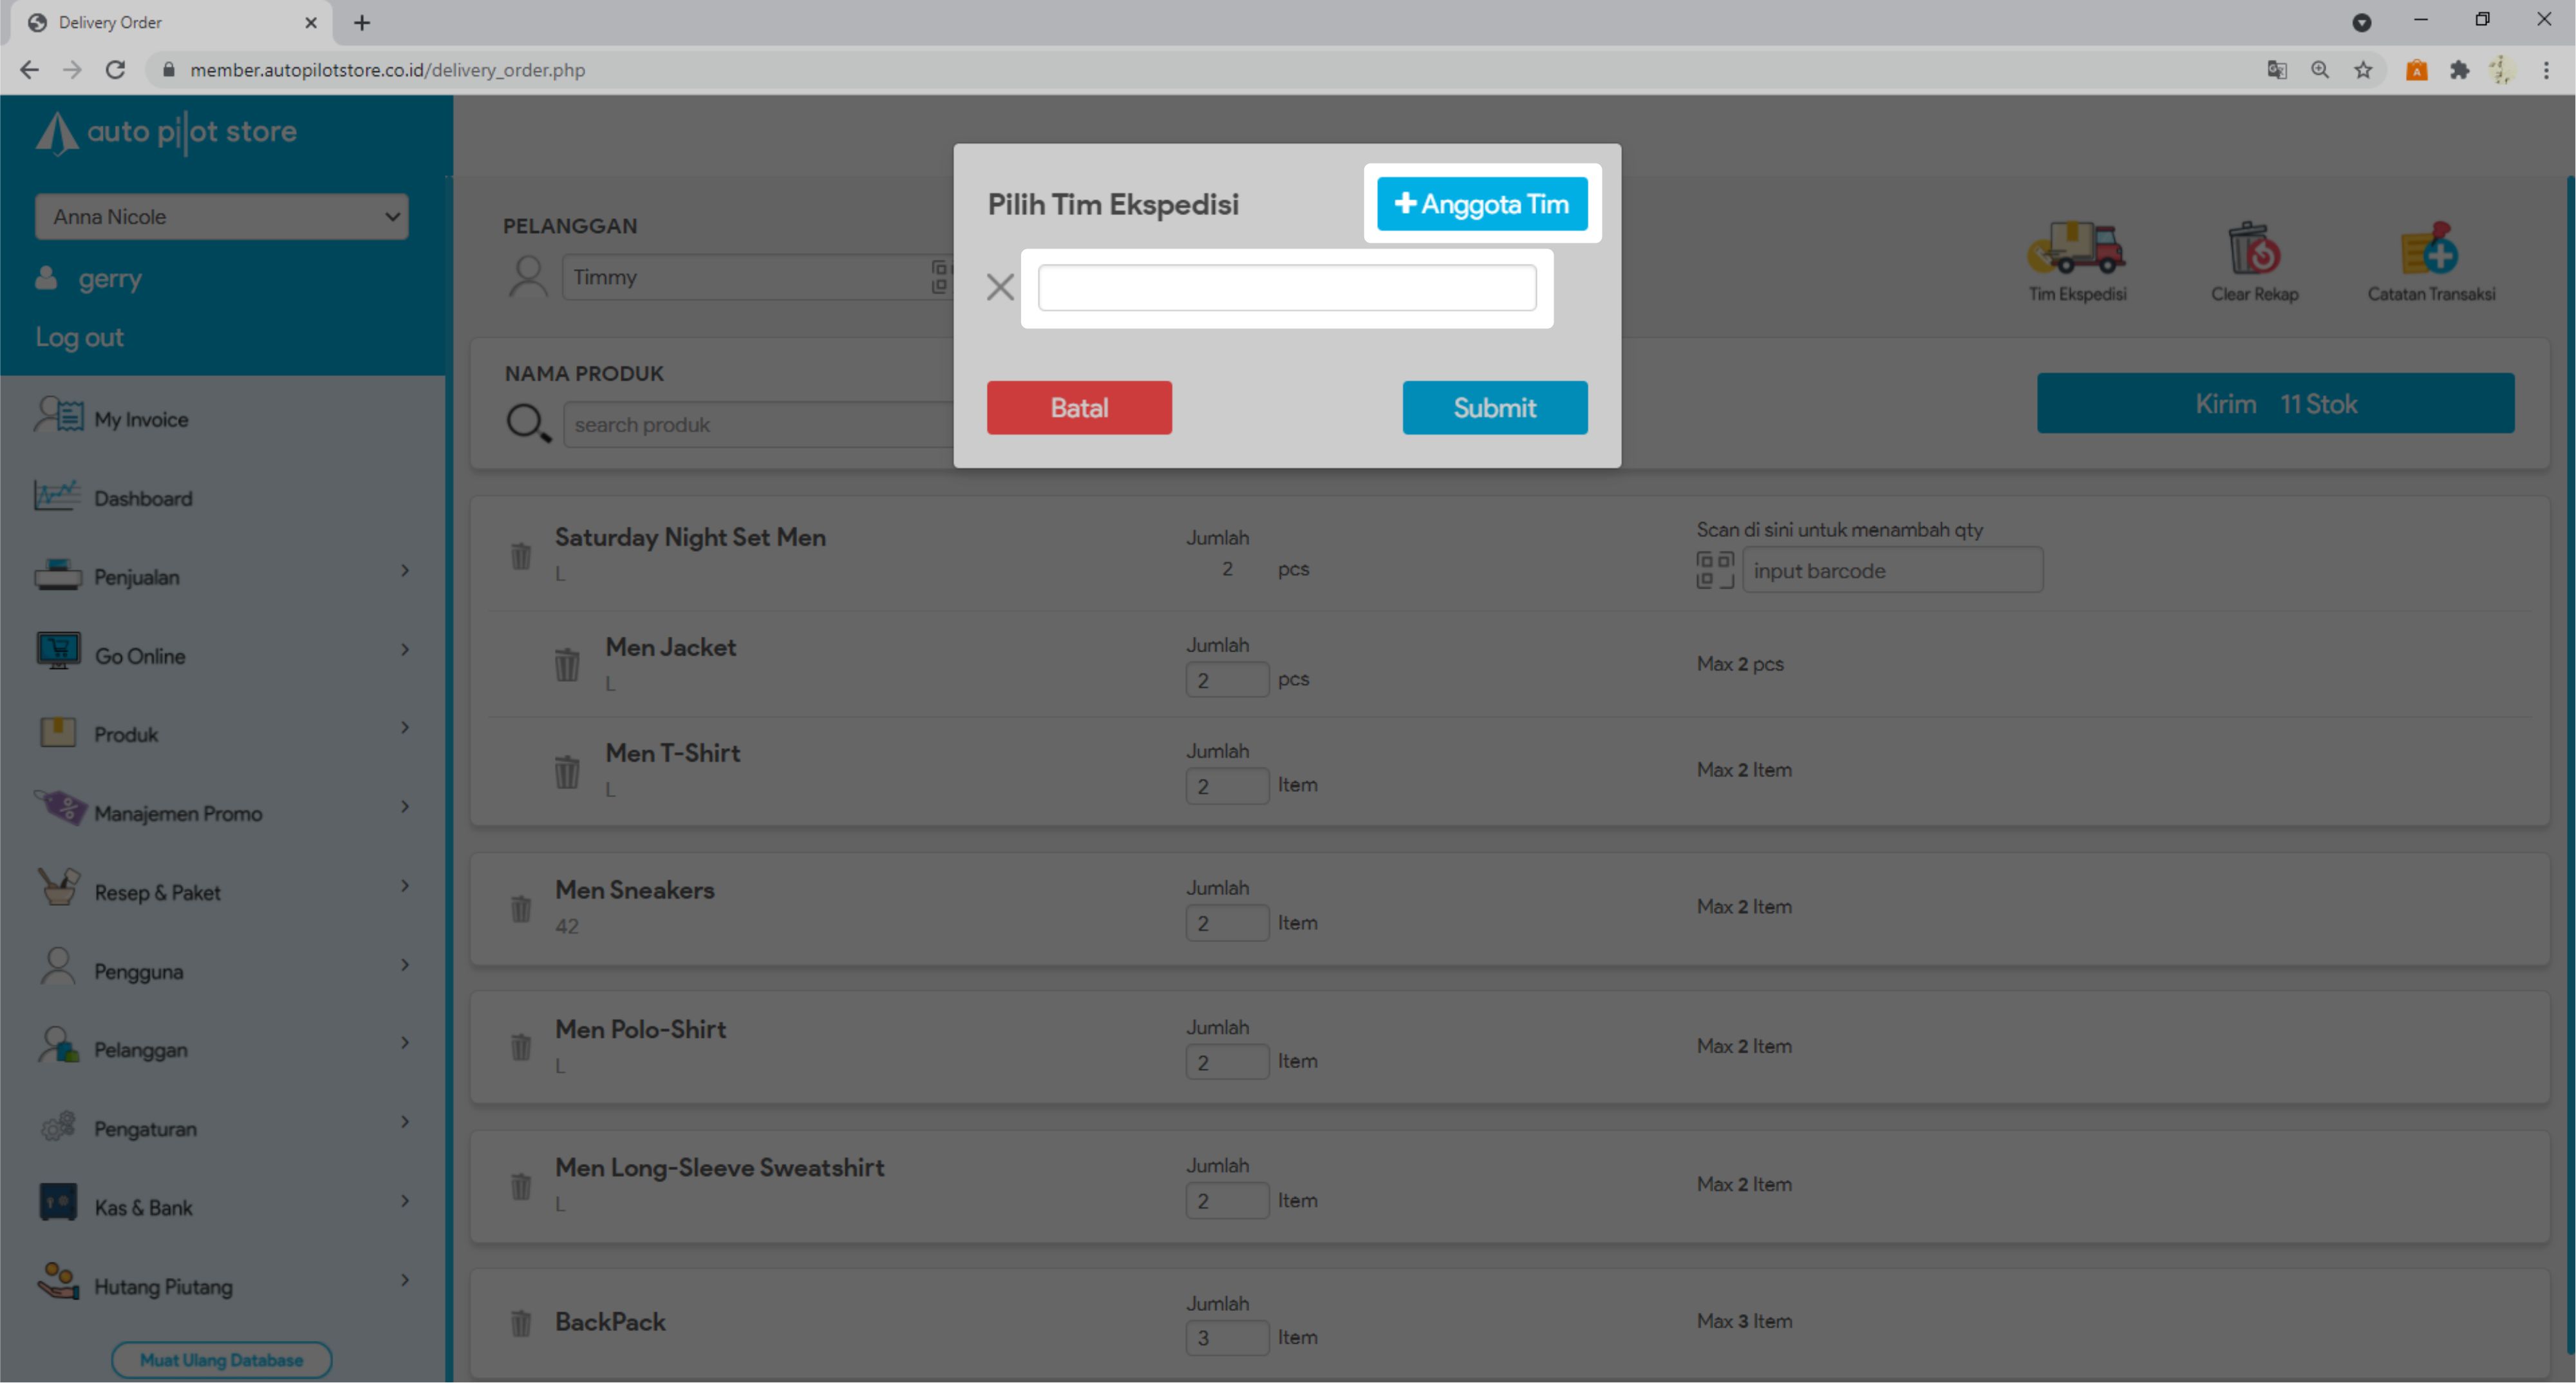The width and height of the screenshot is (2576, 1383).
Task: Delete the Men Jacket row via trash icon
Action: click(567, 664)
